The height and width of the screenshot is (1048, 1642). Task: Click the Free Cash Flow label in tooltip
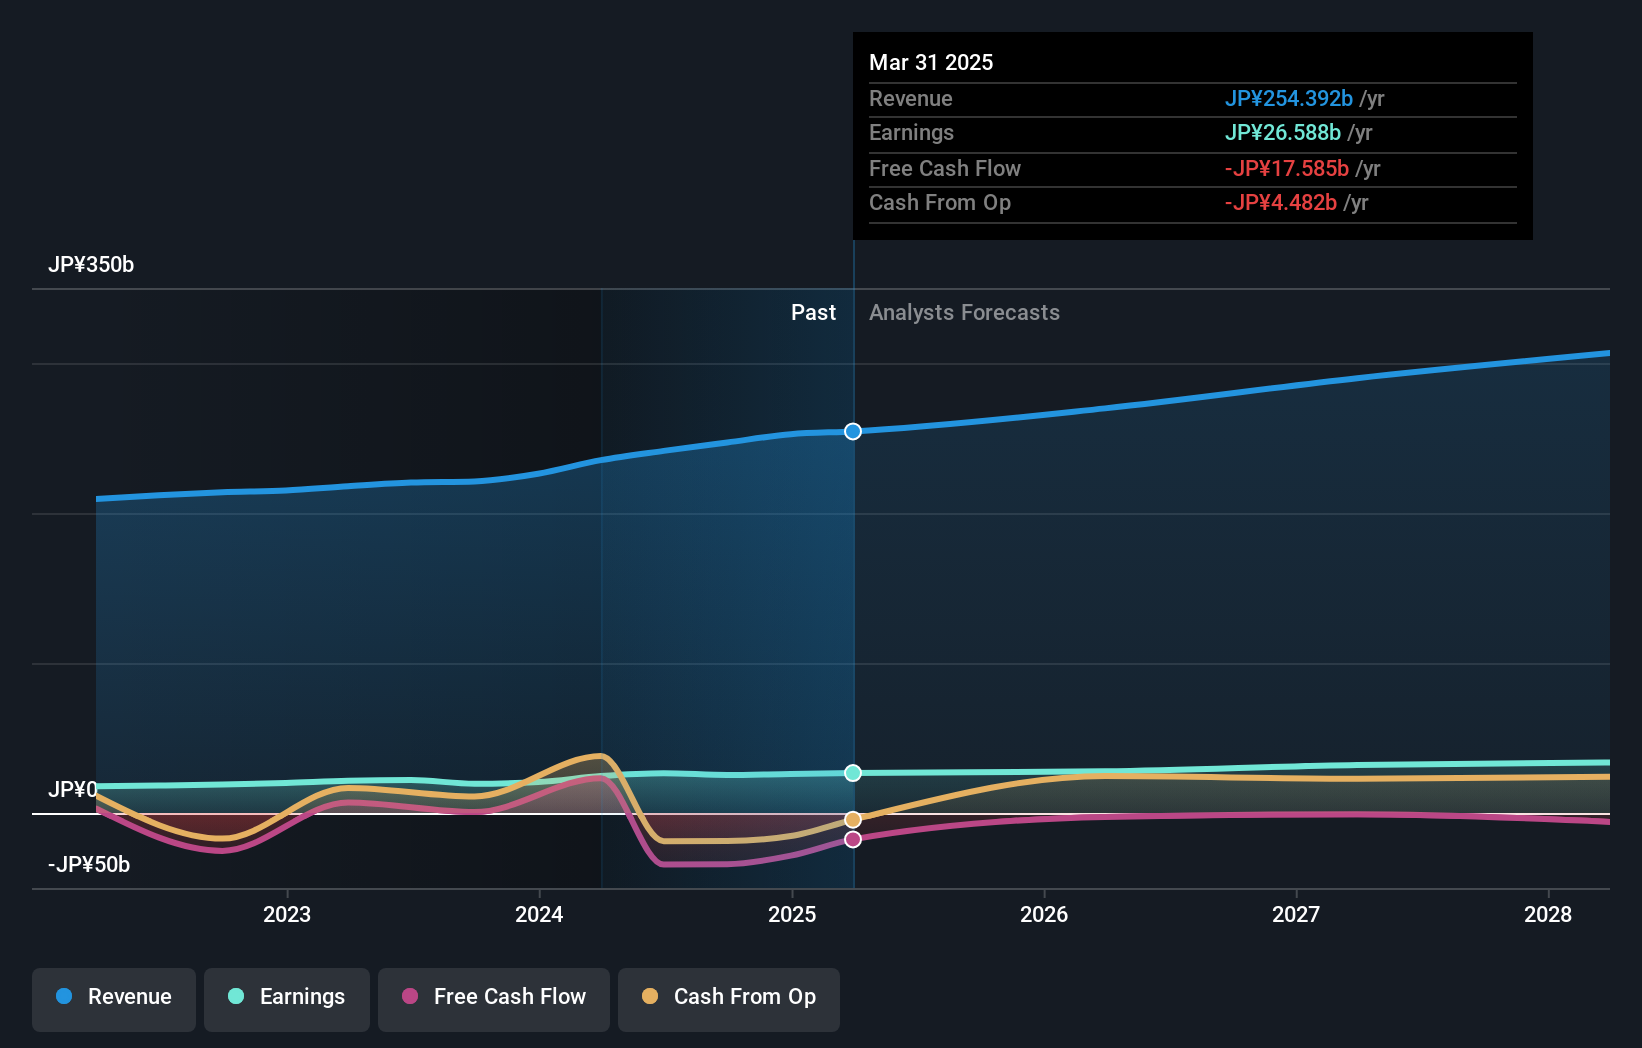click(x=945, y=169)
